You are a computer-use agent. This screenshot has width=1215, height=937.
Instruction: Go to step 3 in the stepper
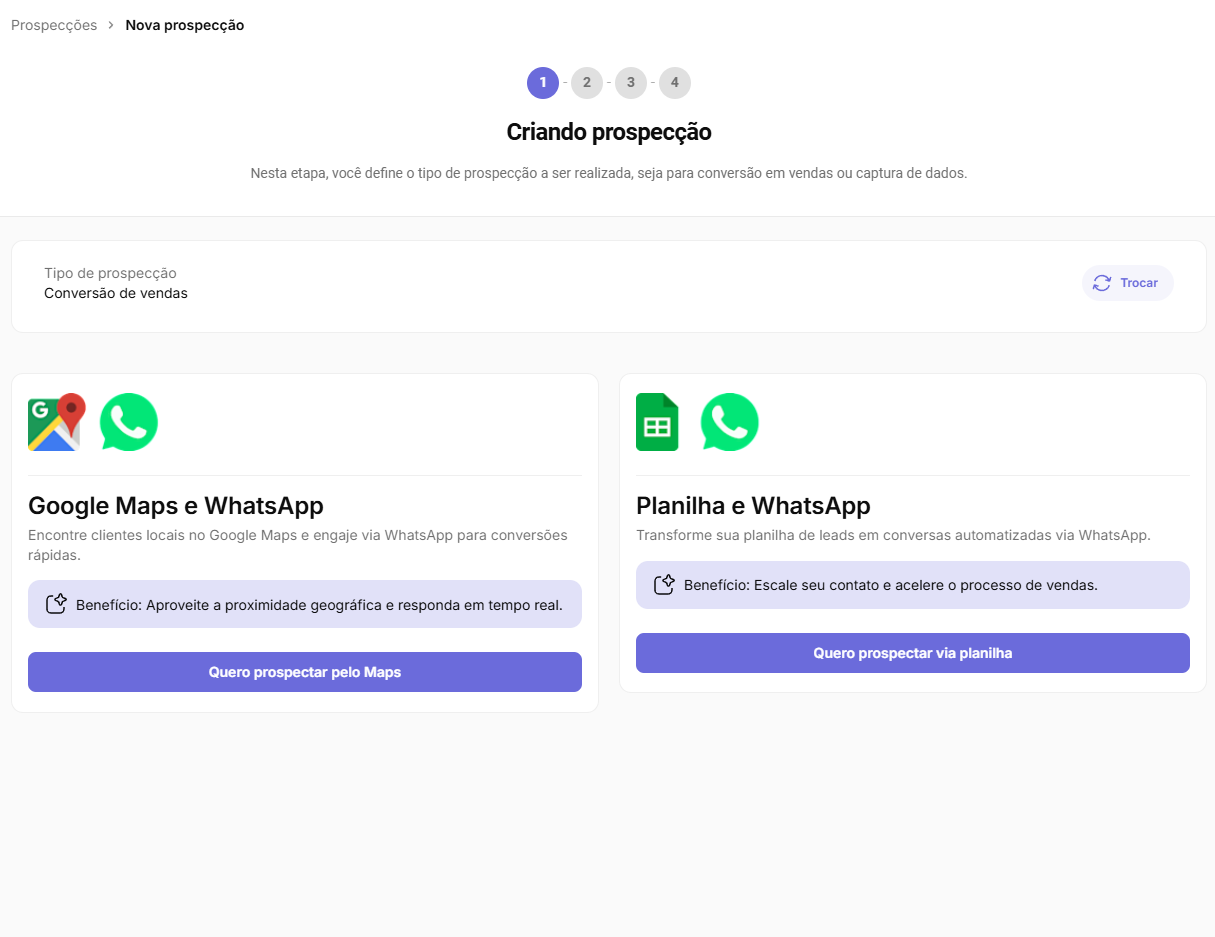click(631, 83)
